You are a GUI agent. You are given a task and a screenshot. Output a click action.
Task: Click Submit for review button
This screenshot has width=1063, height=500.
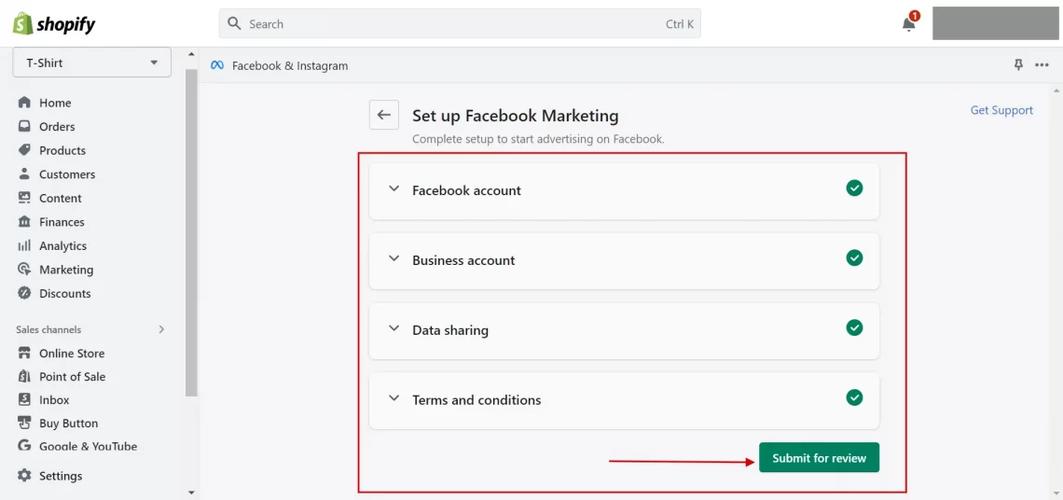tap(819, 457)
